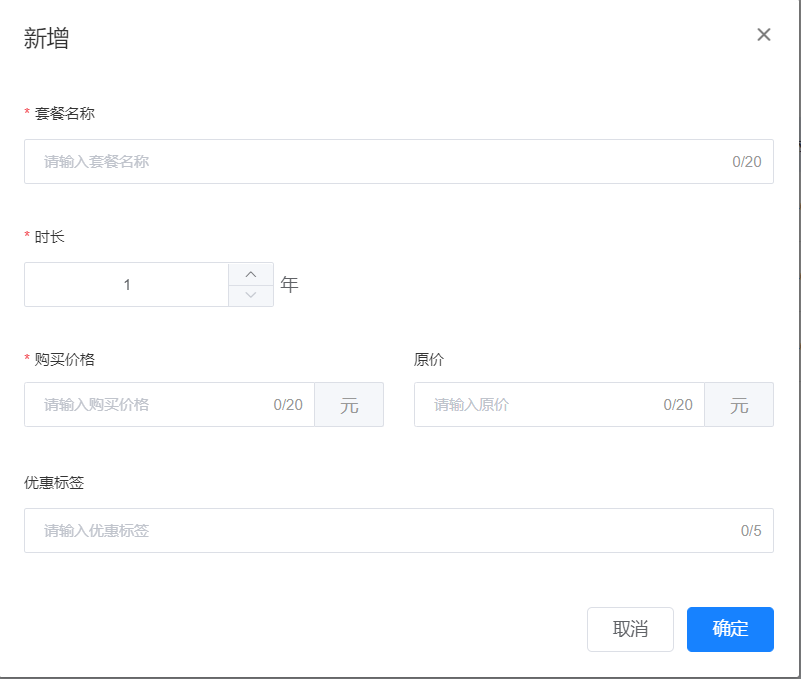Click the 购买价格 field label
The height and width of the screenshot is (679, 801).
tap(65, 359)
